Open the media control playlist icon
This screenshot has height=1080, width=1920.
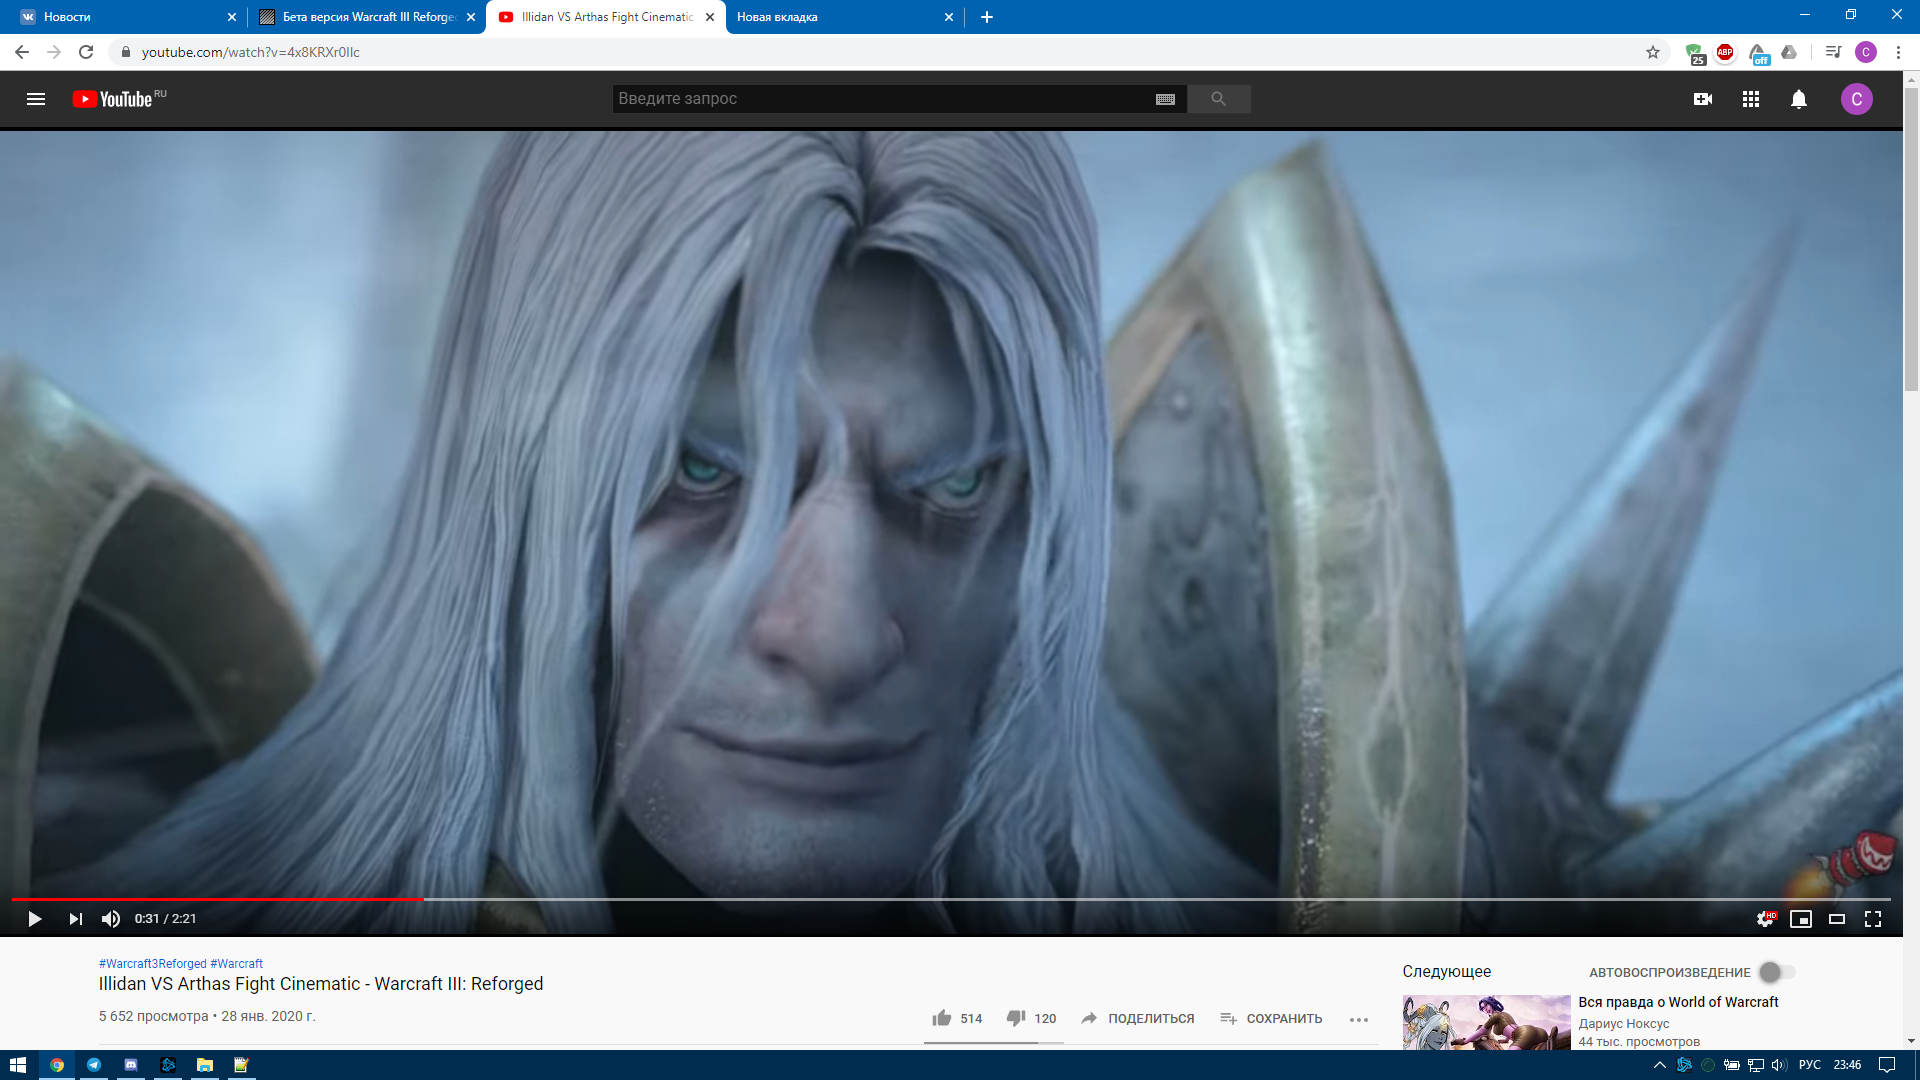tap(1833, 52)
